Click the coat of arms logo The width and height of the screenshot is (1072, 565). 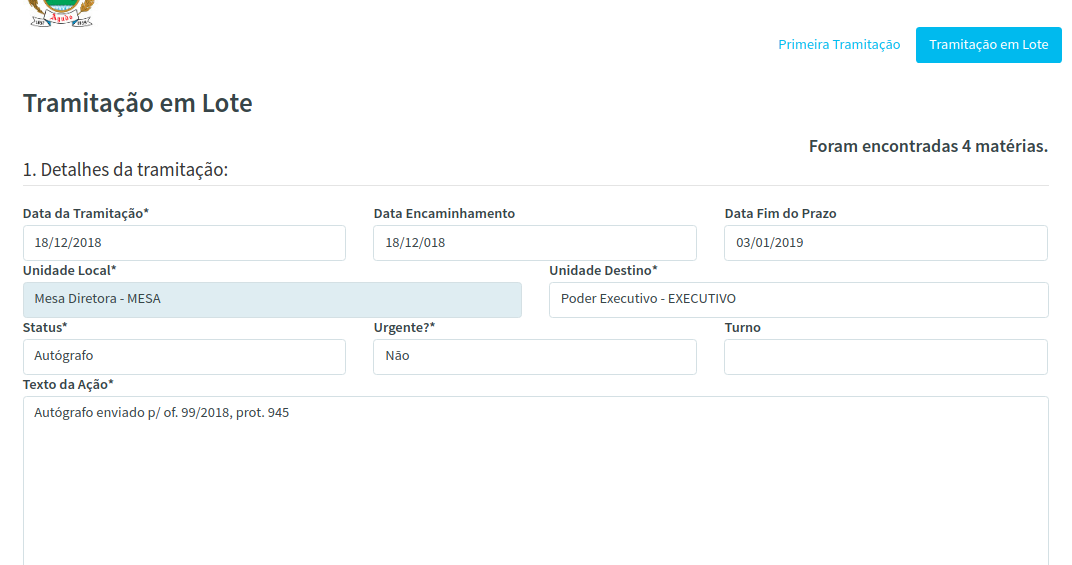tap(61, 13)
